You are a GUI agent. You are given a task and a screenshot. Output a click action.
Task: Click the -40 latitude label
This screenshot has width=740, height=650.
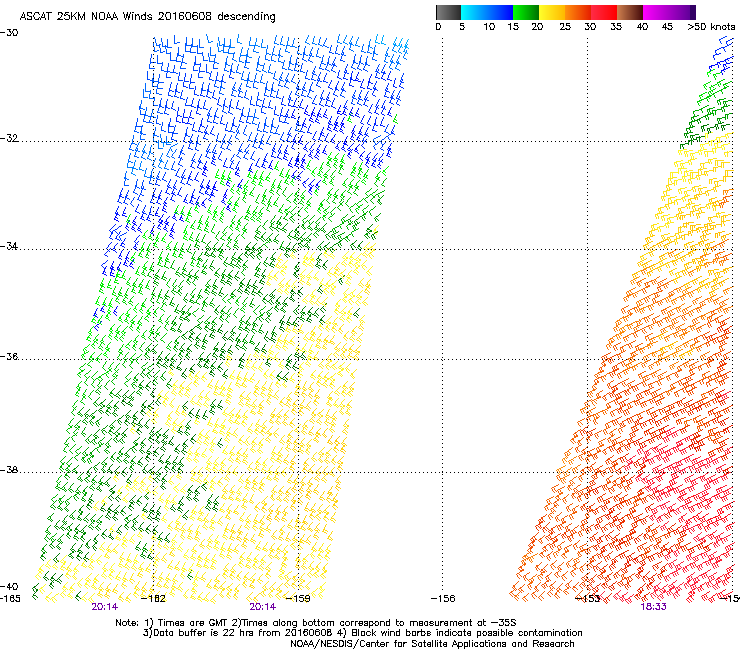tap(9, 586)
